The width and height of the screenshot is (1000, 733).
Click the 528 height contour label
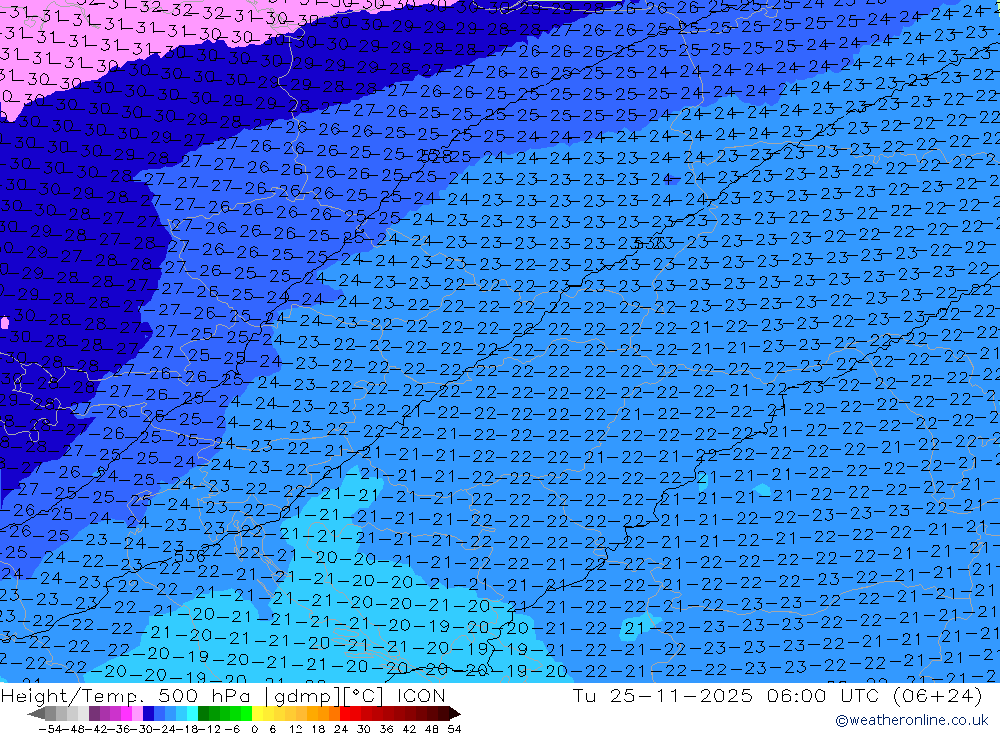pos(436,156)
